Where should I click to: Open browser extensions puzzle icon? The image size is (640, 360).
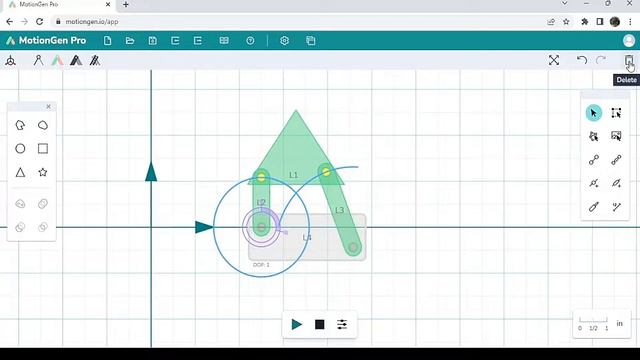point(584,22)
